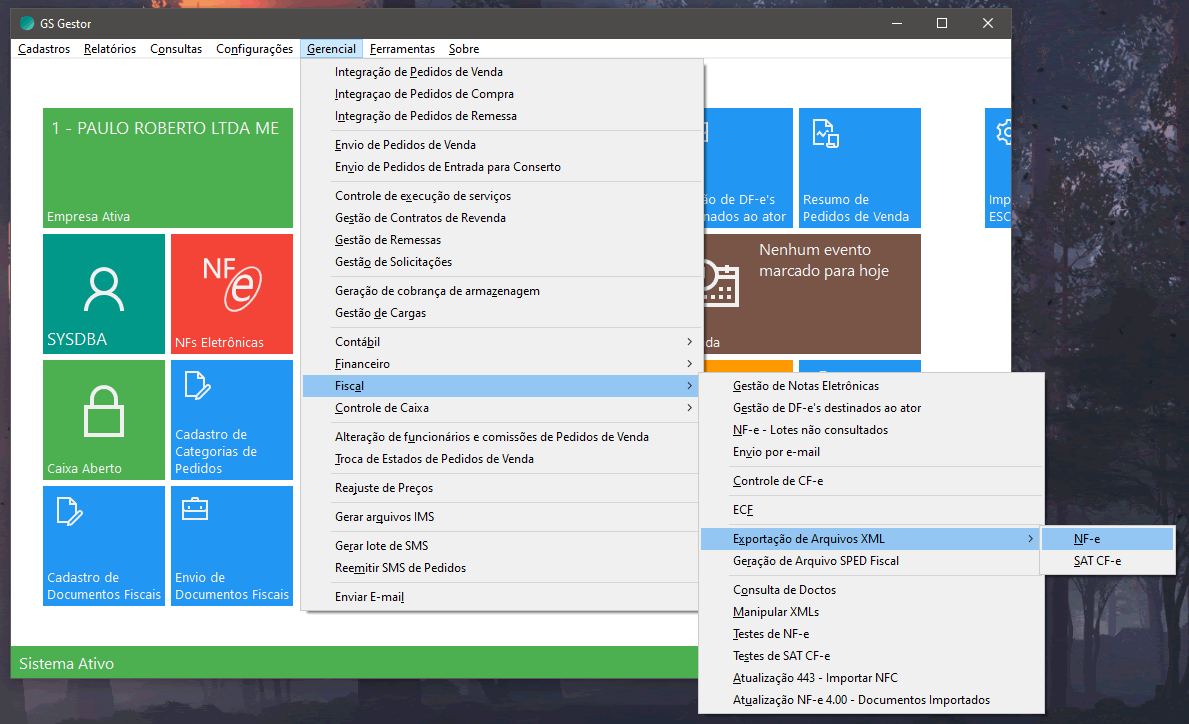1189x724 pixels.
Task: Choose Enviar E-mail menu entry
Action: tap(500, 597)
